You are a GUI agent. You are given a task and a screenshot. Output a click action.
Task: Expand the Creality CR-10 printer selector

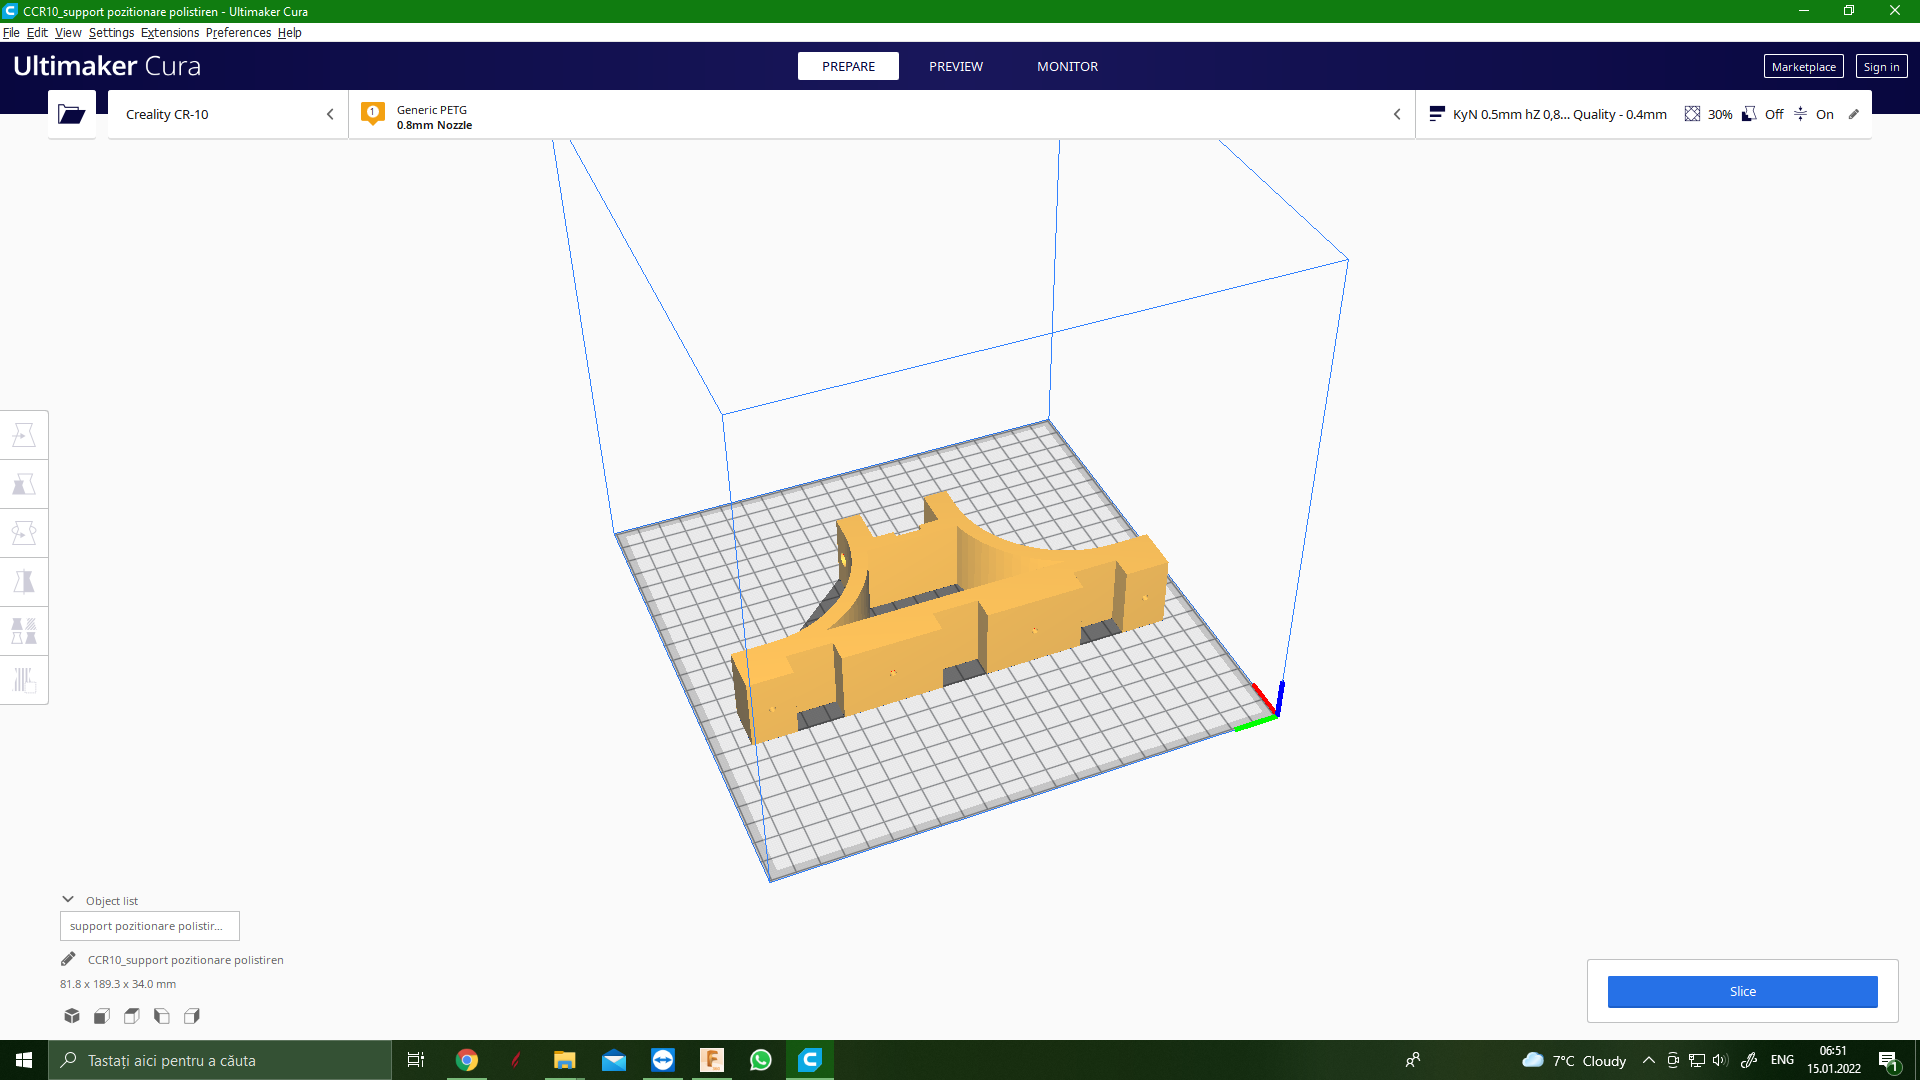(x=228, y=114)
